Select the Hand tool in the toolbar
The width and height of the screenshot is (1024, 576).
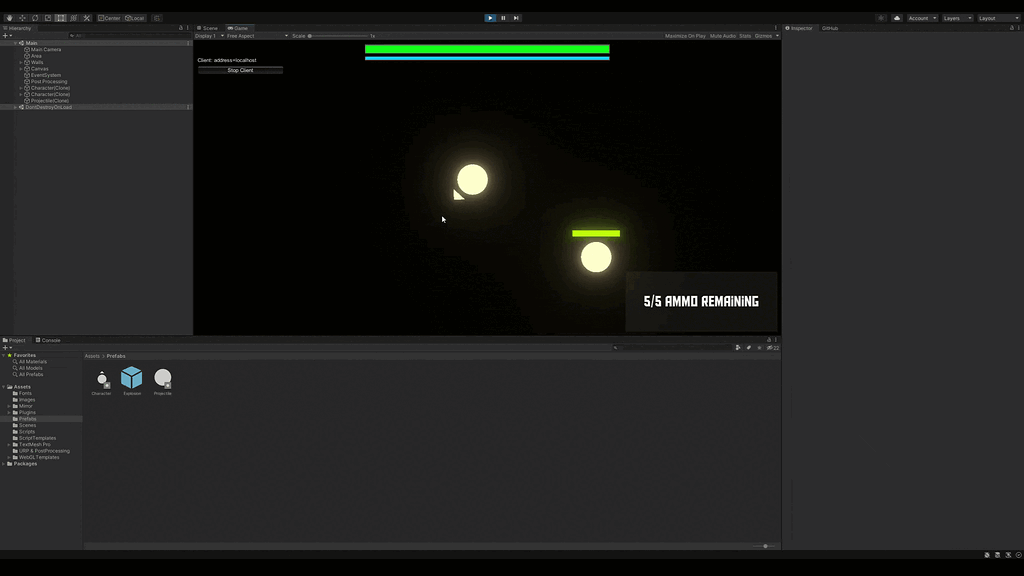pos(10,18)
